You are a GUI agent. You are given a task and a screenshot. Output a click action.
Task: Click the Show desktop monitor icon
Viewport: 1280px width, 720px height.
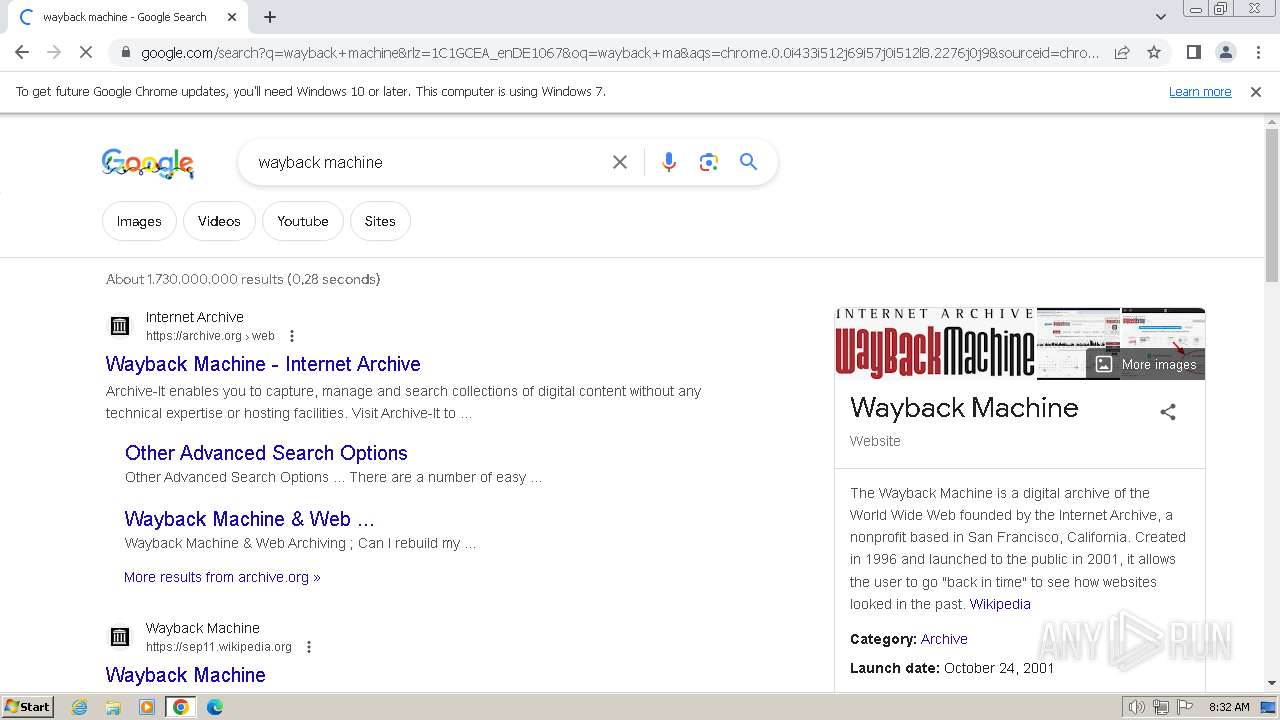[x=1268, y=707]
